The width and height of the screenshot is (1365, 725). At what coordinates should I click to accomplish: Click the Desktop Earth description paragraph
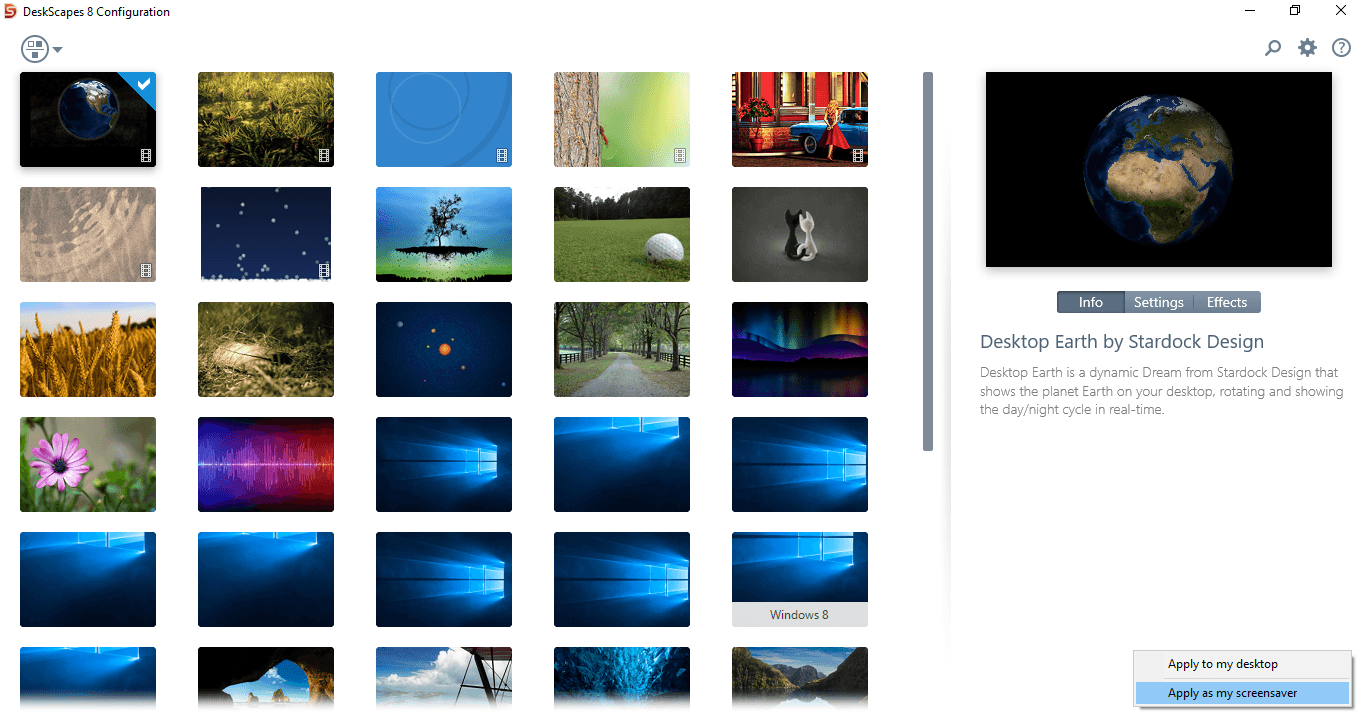1161,391
